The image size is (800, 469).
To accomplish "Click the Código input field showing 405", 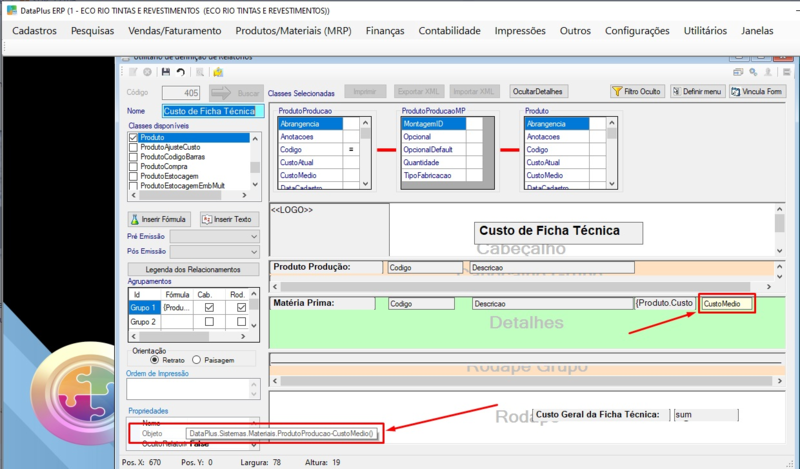I will coord(181,93).
